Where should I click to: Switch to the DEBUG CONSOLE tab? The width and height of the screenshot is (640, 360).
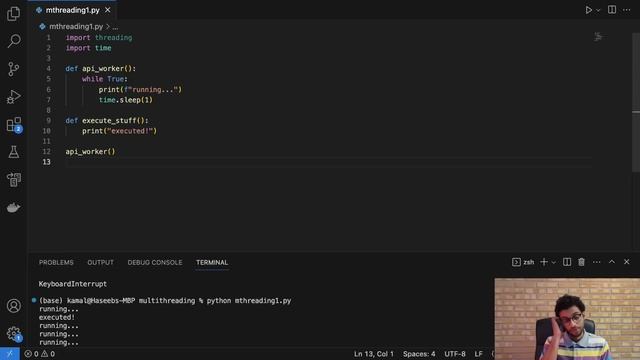[x=155, y=262]
